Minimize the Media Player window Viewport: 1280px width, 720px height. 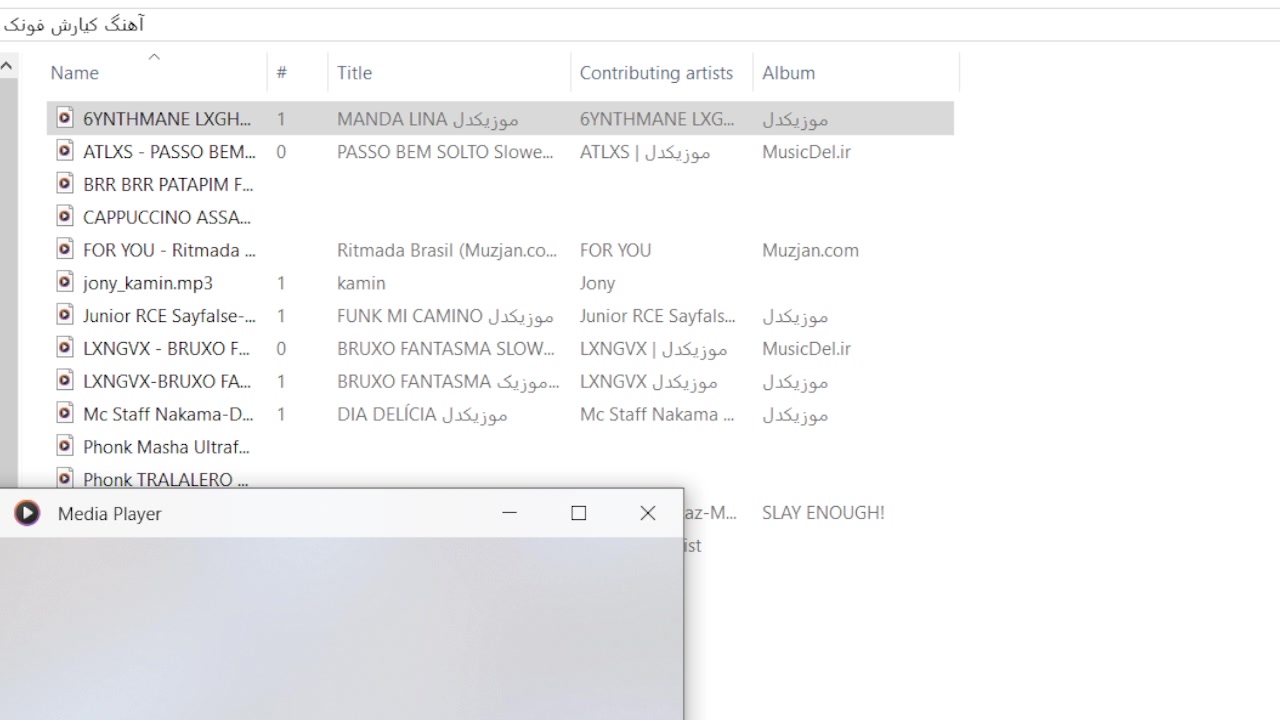point(509,513)
